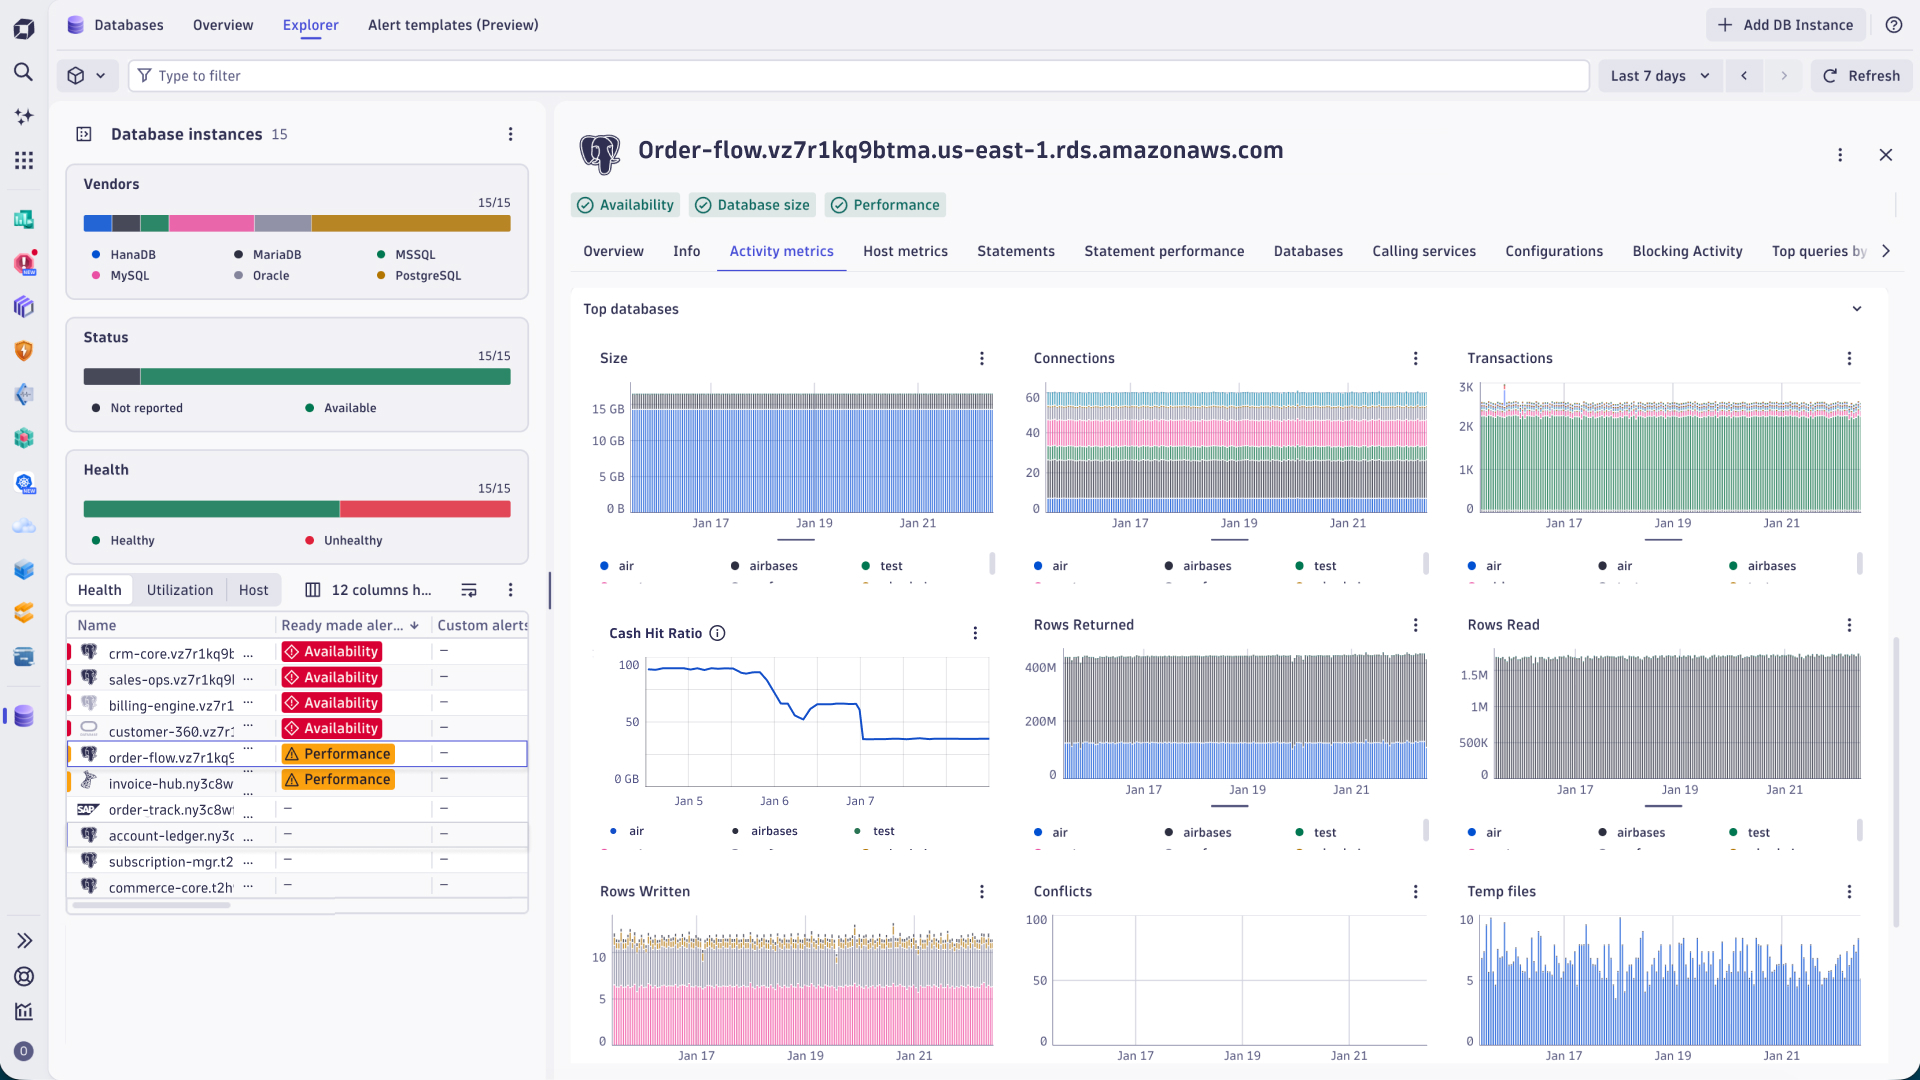The height and width of the screenshot is (1080, 1920).
Task: Open the three-dot menu on the Size chart
Action: pyautogui.click(x=981, y=358)
